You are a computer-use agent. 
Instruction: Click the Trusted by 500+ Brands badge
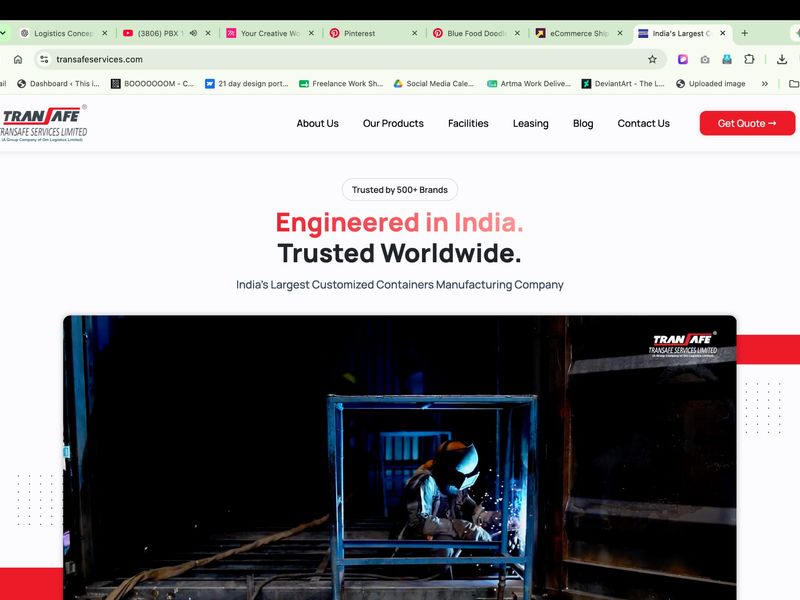(399, 190)
